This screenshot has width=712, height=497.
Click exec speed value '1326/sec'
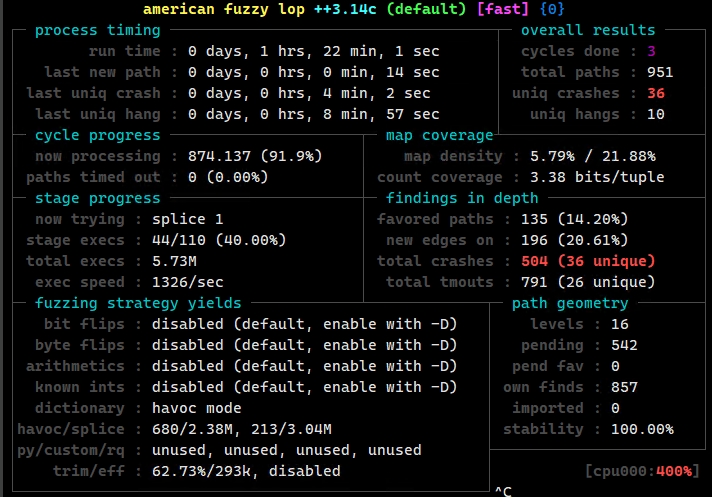188,282
